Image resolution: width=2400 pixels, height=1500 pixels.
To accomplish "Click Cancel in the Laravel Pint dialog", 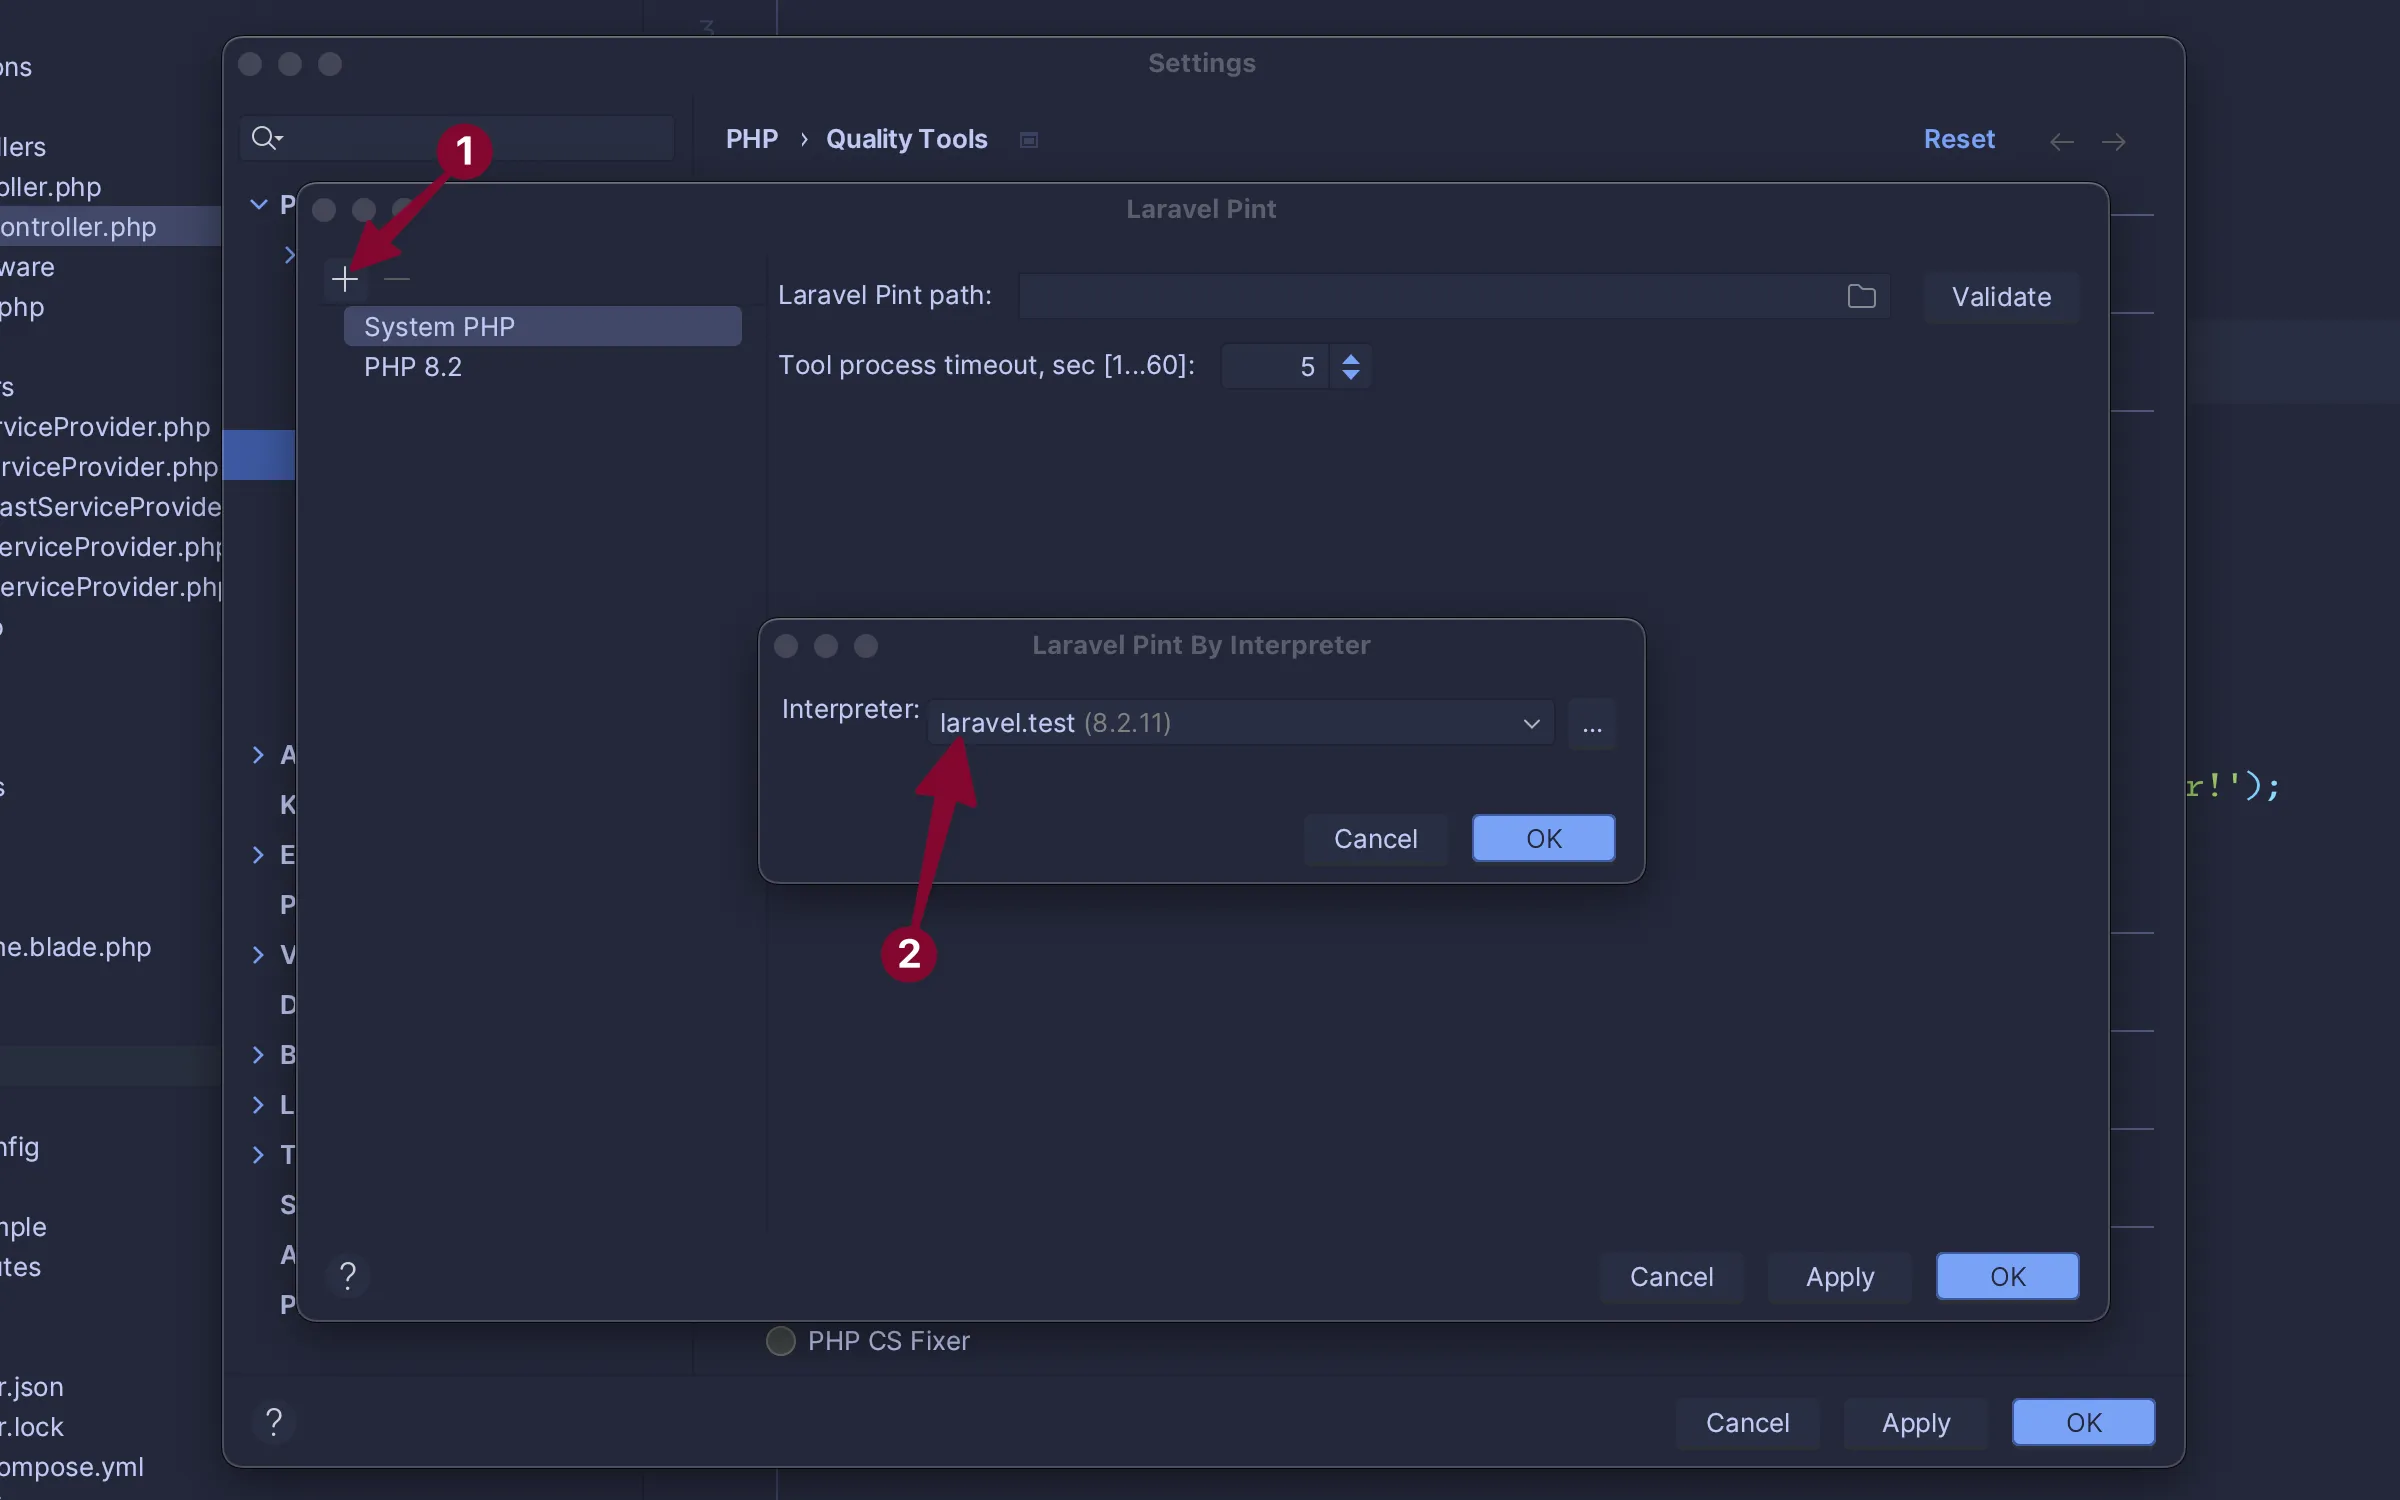I will point(1671,1277).
